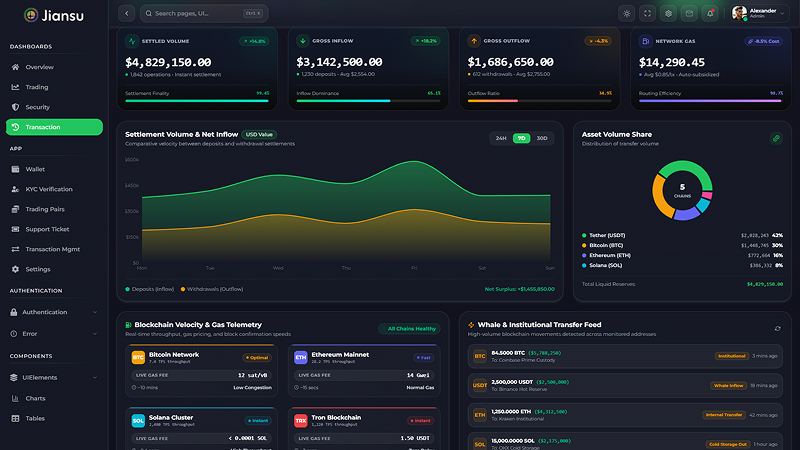This screenshot has height=450, width=800.
Task: Open Trading dashboard
Action: 54,87
